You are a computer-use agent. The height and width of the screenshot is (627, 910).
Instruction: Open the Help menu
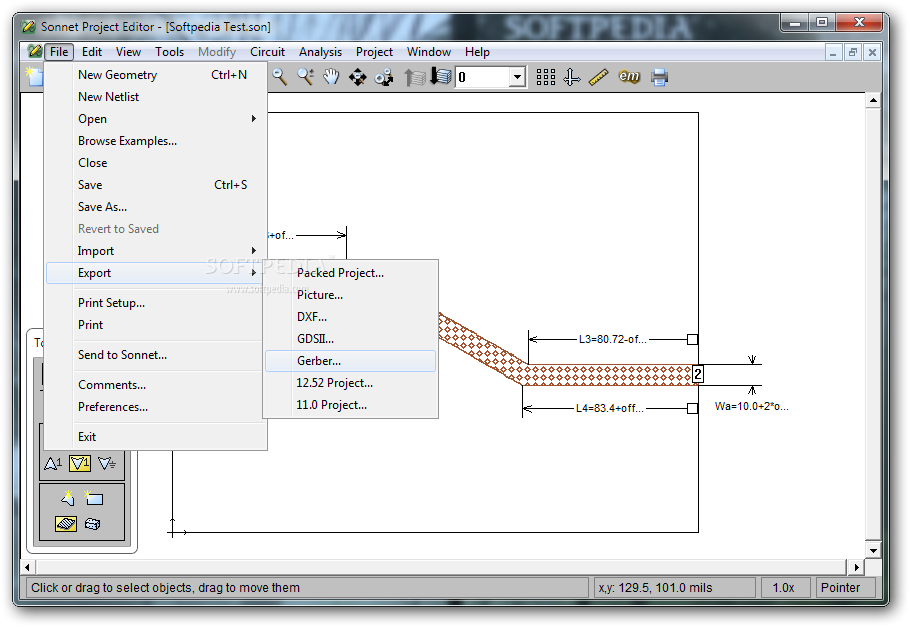[x=477, y=52]
